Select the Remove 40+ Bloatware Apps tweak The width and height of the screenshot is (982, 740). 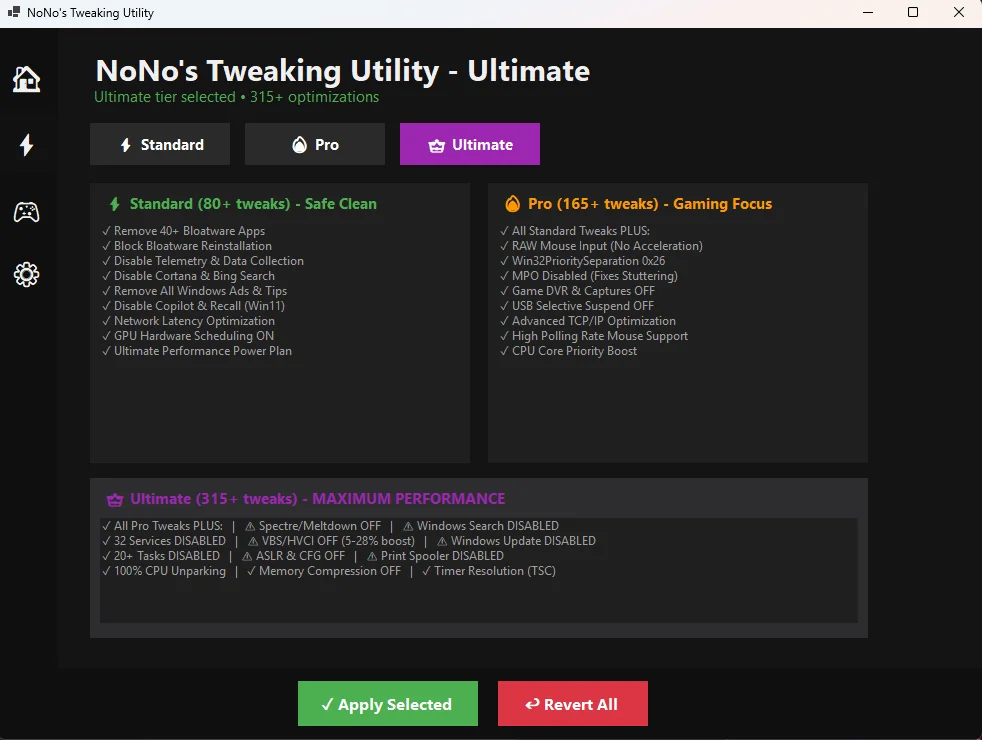pos(185,230)
